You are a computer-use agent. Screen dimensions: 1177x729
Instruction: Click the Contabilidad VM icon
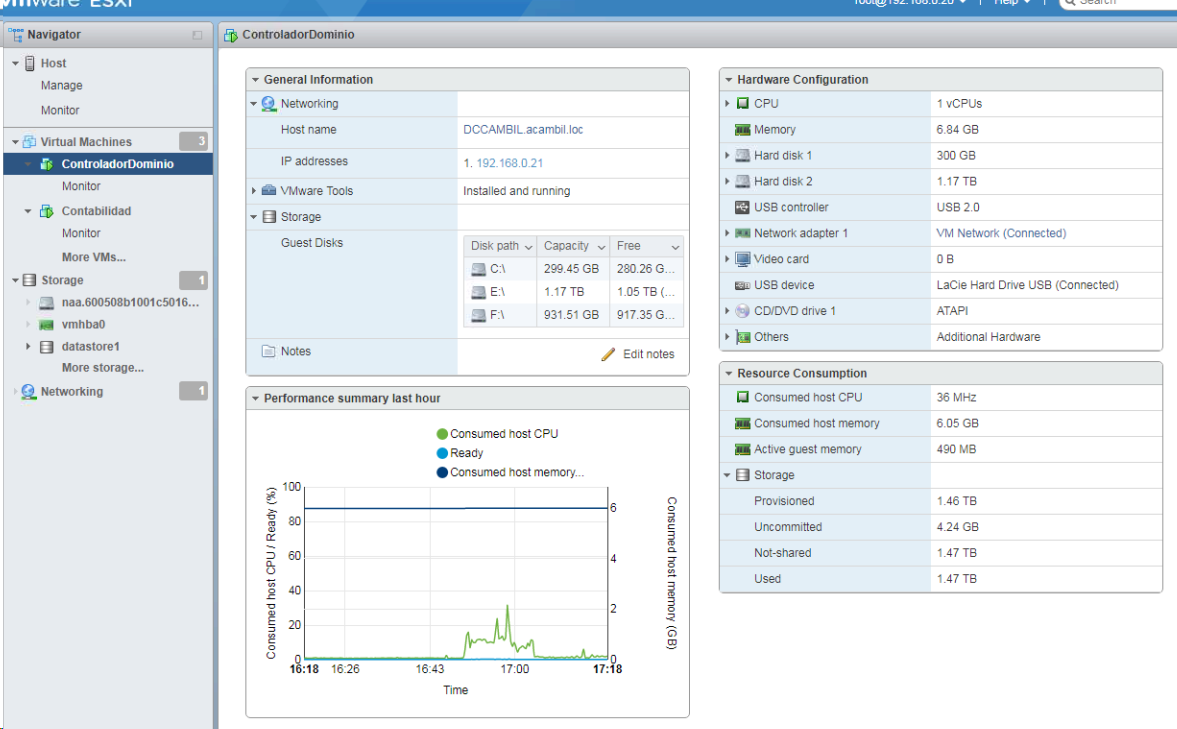pyautogui.click(x=46, y=211)
